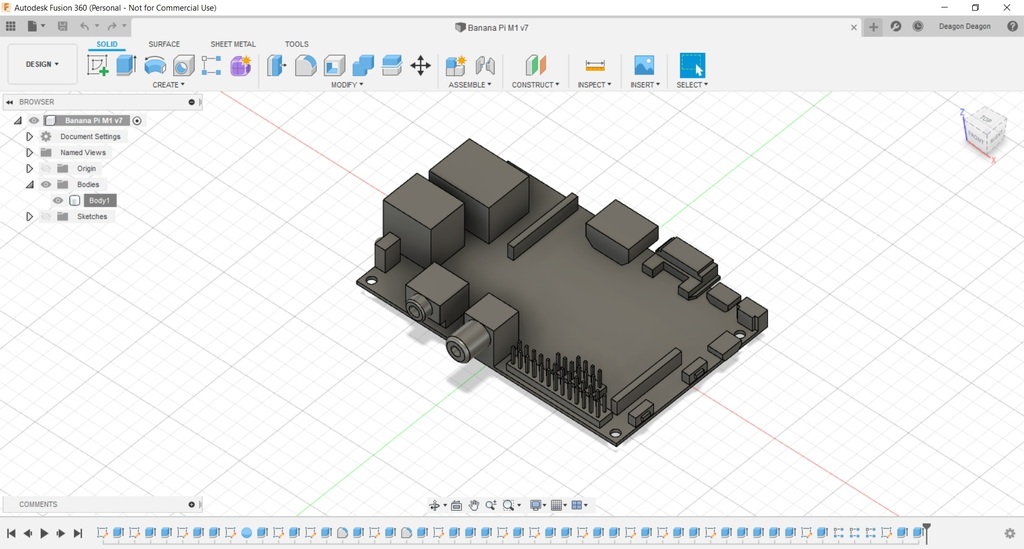Close the Banana Pi M1 v7 tab
The height and width of the screenshot is (549, 1024).
tap(854, 27)
